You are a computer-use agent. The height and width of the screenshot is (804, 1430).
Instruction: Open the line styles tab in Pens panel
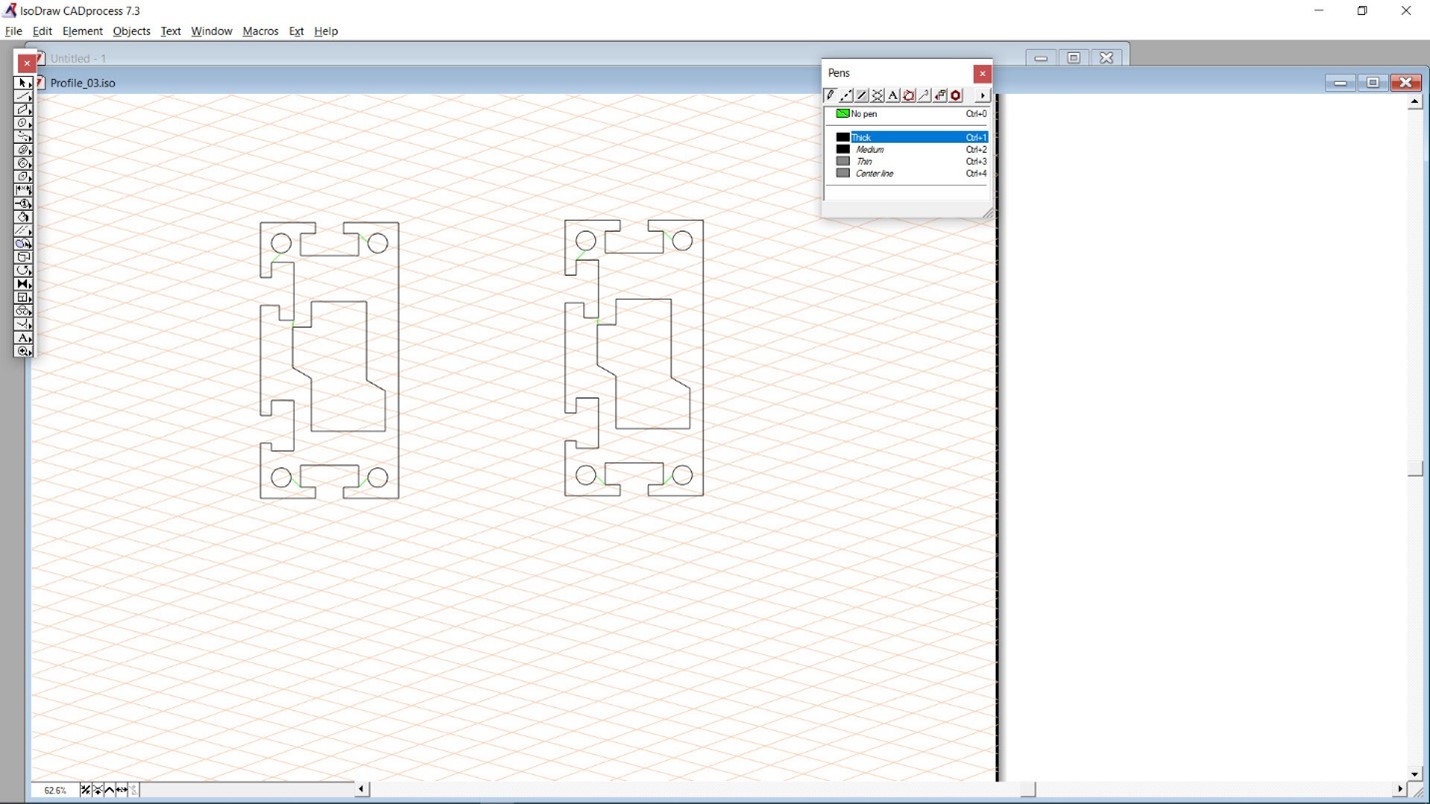click(846, 95)
